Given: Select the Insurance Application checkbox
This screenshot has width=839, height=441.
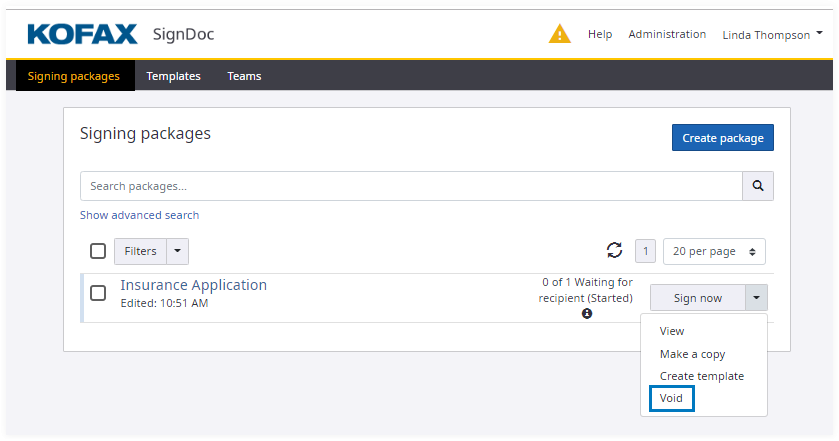Looking at the screenshot, I should (x=98, y=293).
